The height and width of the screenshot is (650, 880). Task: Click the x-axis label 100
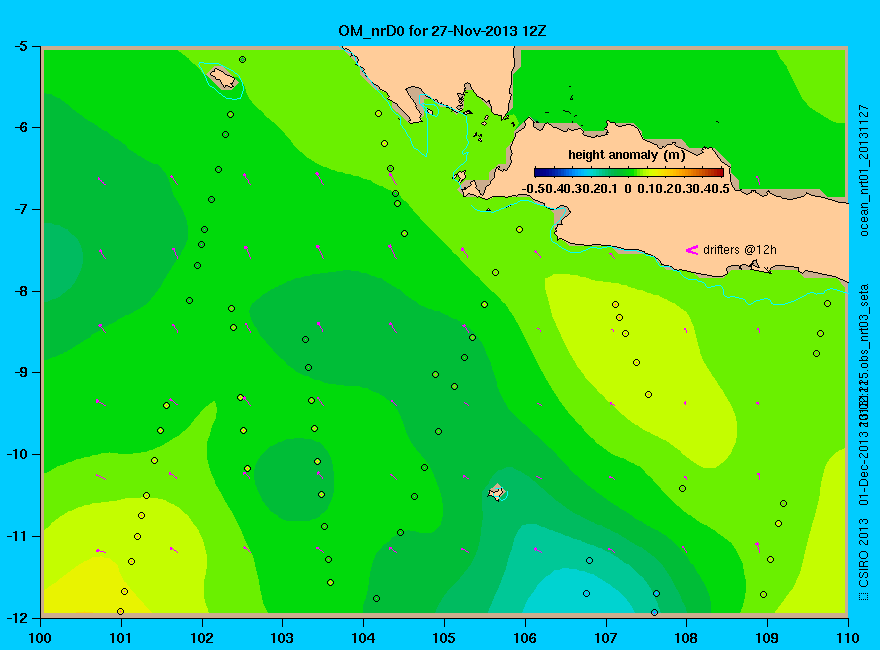pyautogui.click(x=40, y=638)
